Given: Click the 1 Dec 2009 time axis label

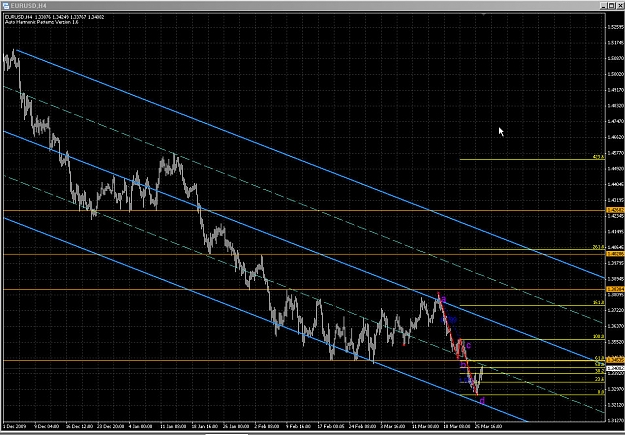Looking at the screenshot, I should (x=15, y=426).
